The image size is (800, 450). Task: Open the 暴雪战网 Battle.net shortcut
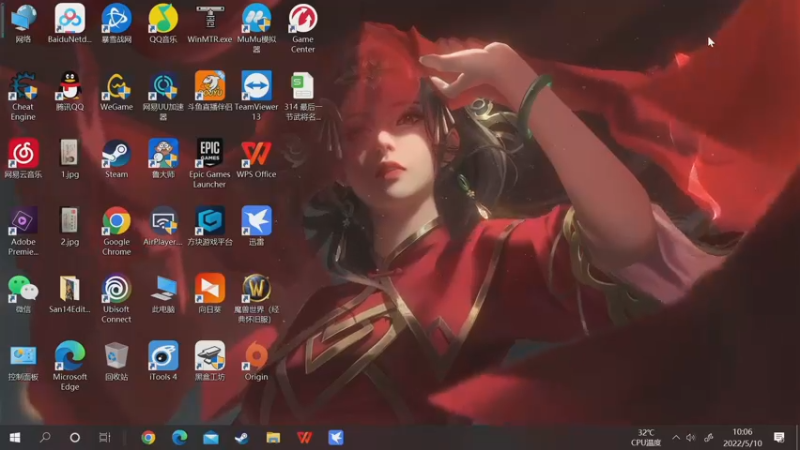click(116, 24)
